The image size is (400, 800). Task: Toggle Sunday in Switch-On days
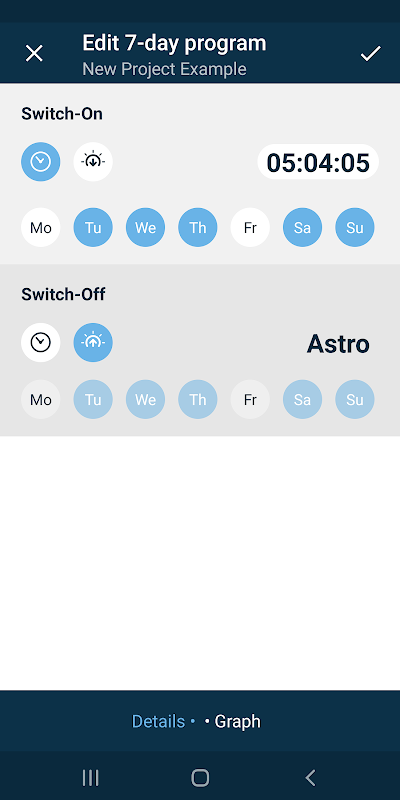pos(355,227)
